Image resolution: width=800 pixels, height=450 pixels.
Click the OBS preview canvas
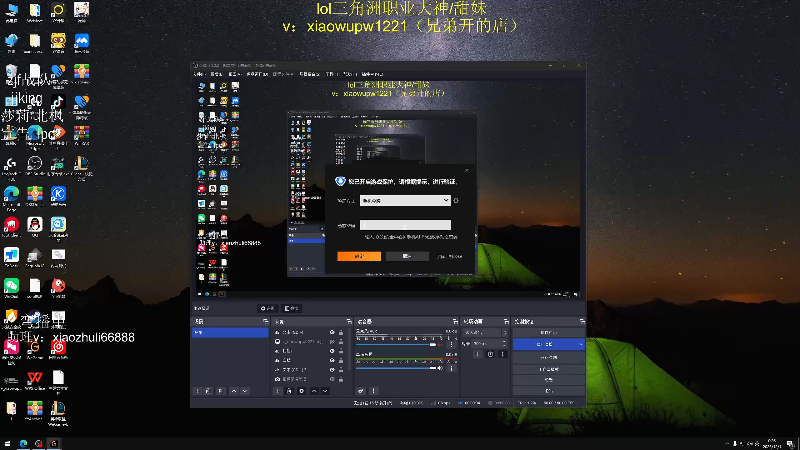click(388, 189)
